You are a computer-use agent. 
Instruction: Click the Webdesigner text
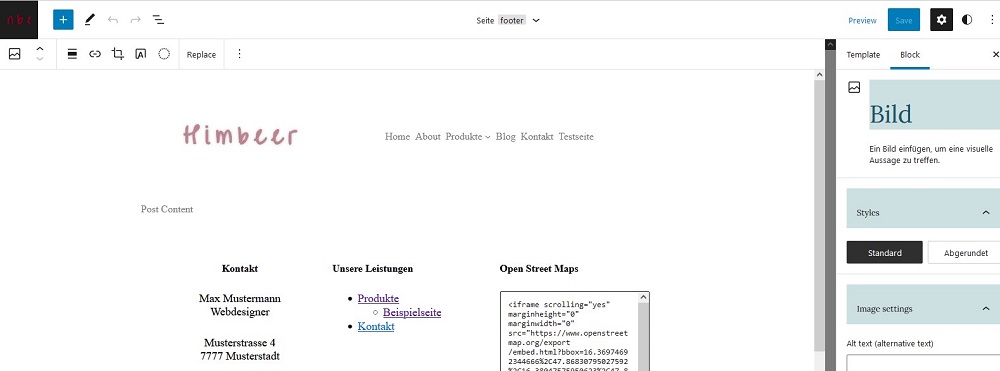tap(240, 312)
